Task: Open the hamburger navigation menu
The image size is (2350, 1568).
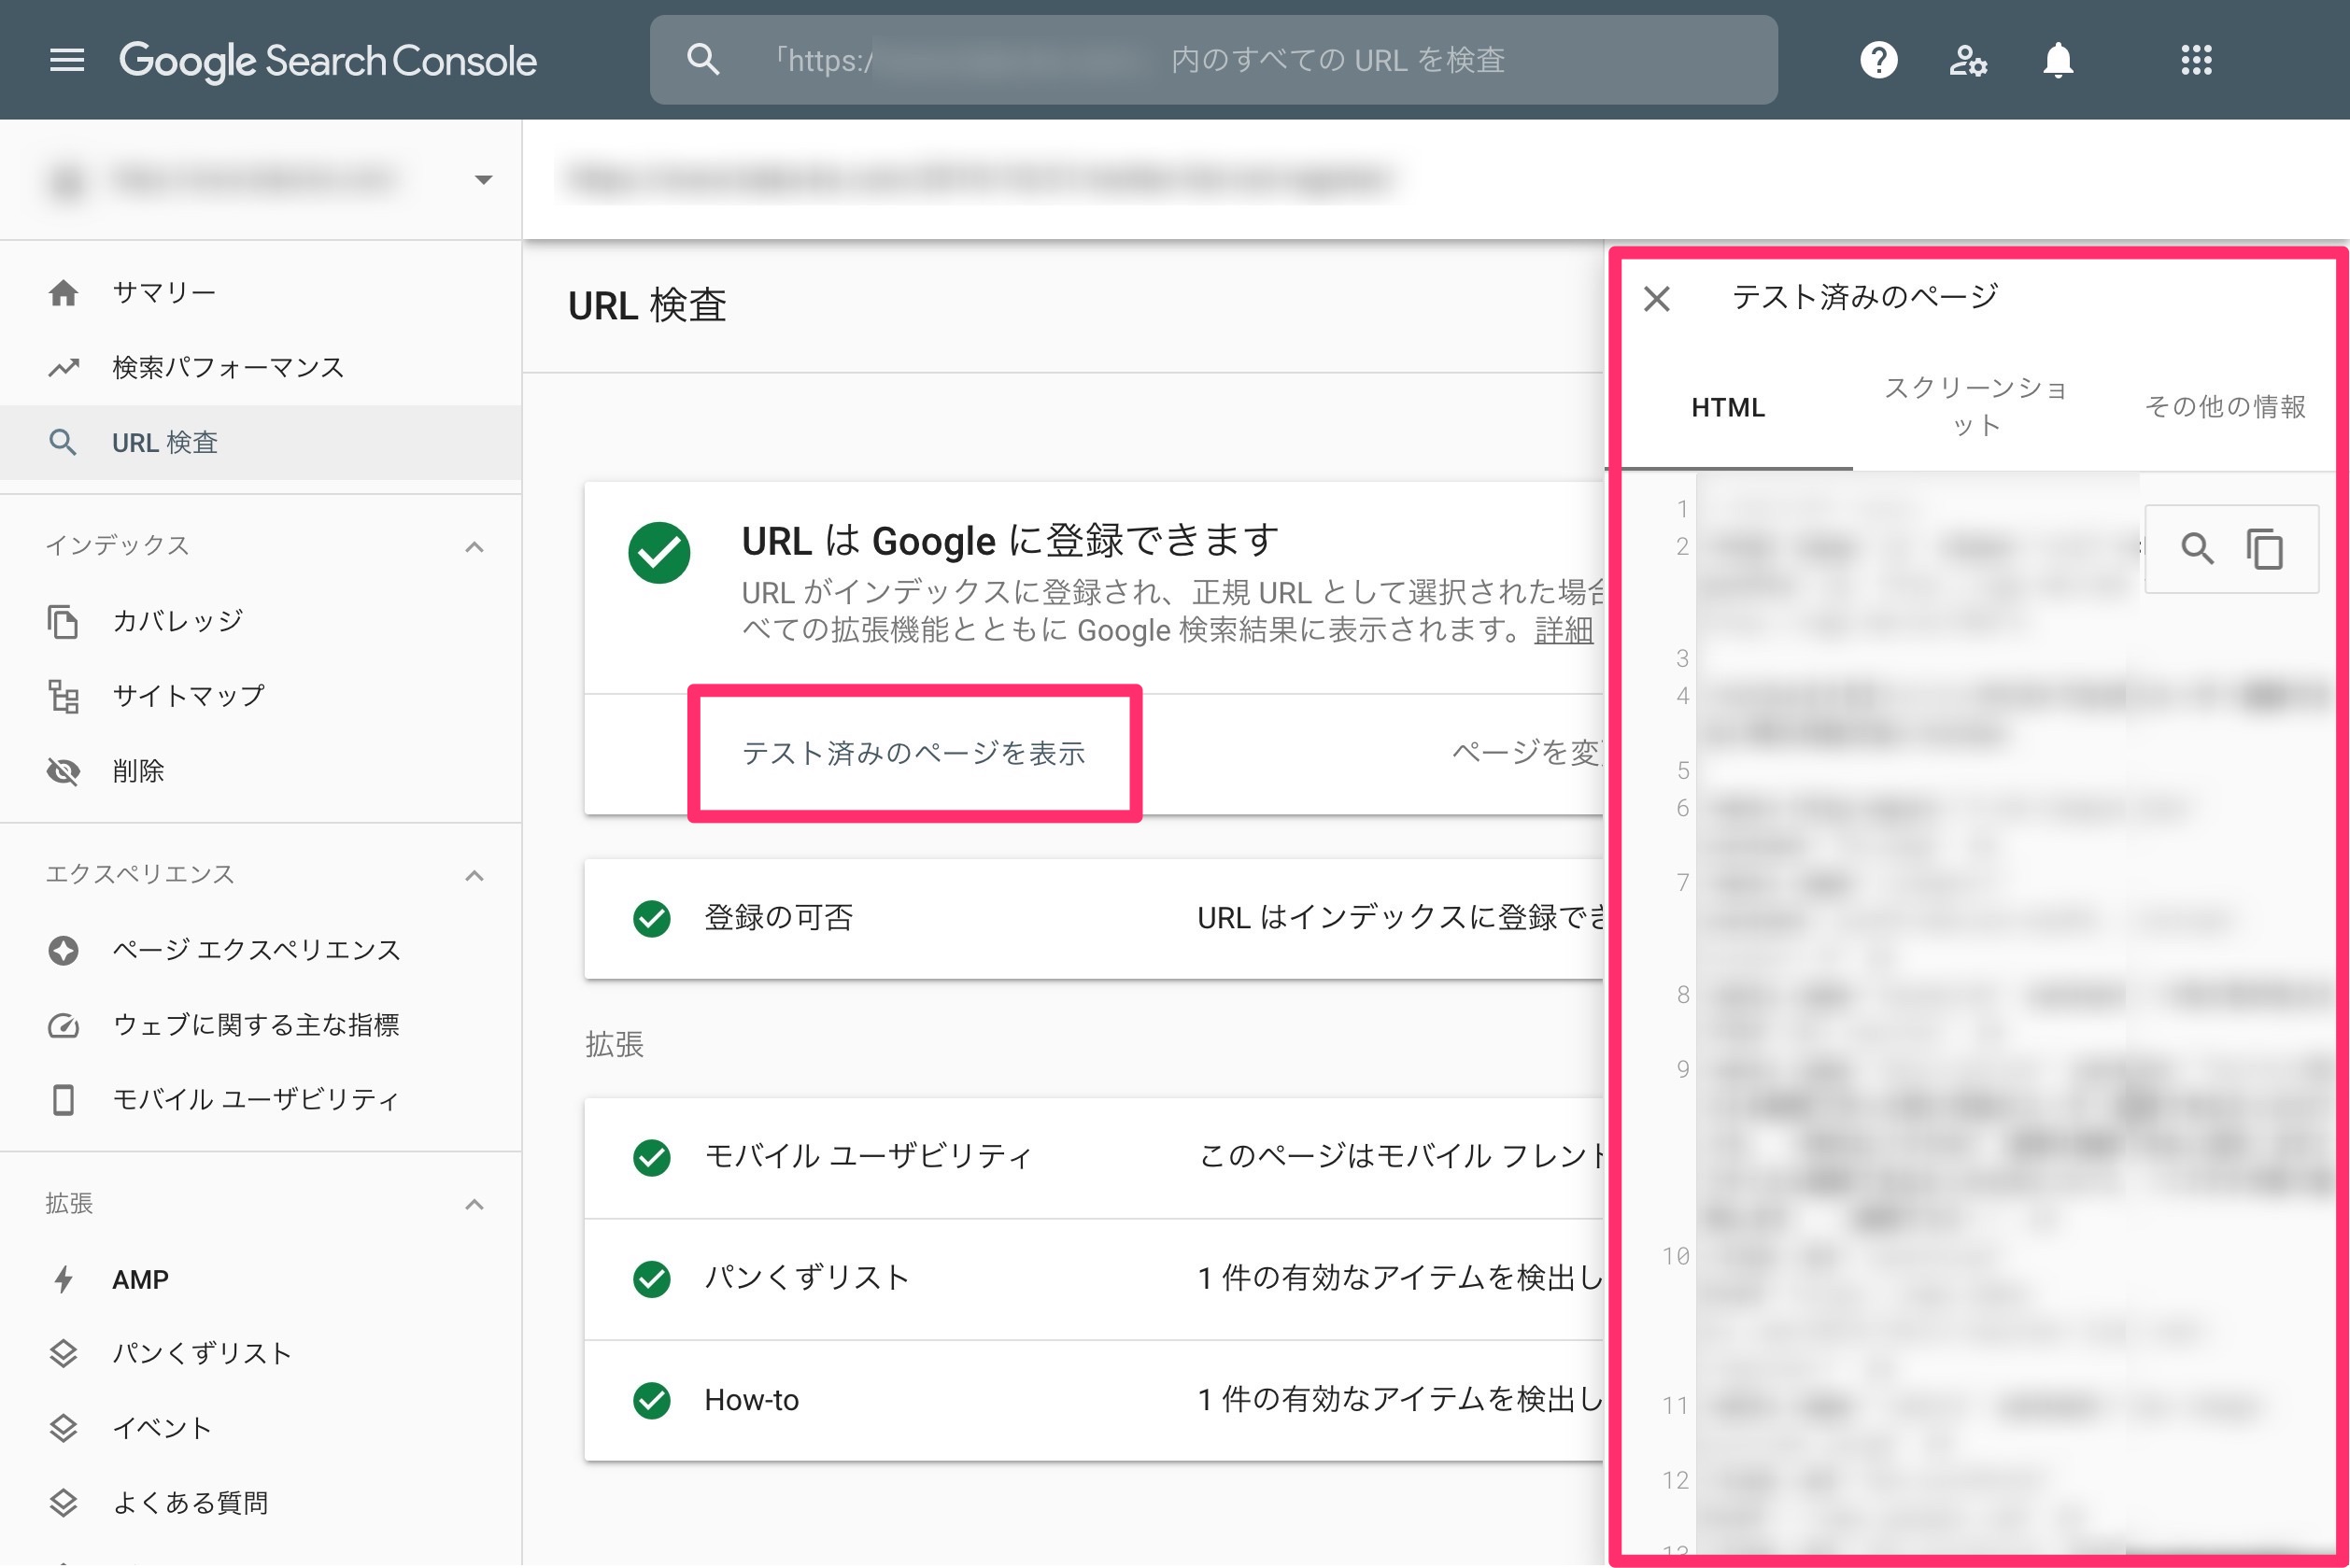Action: click(x=67, y=60)
